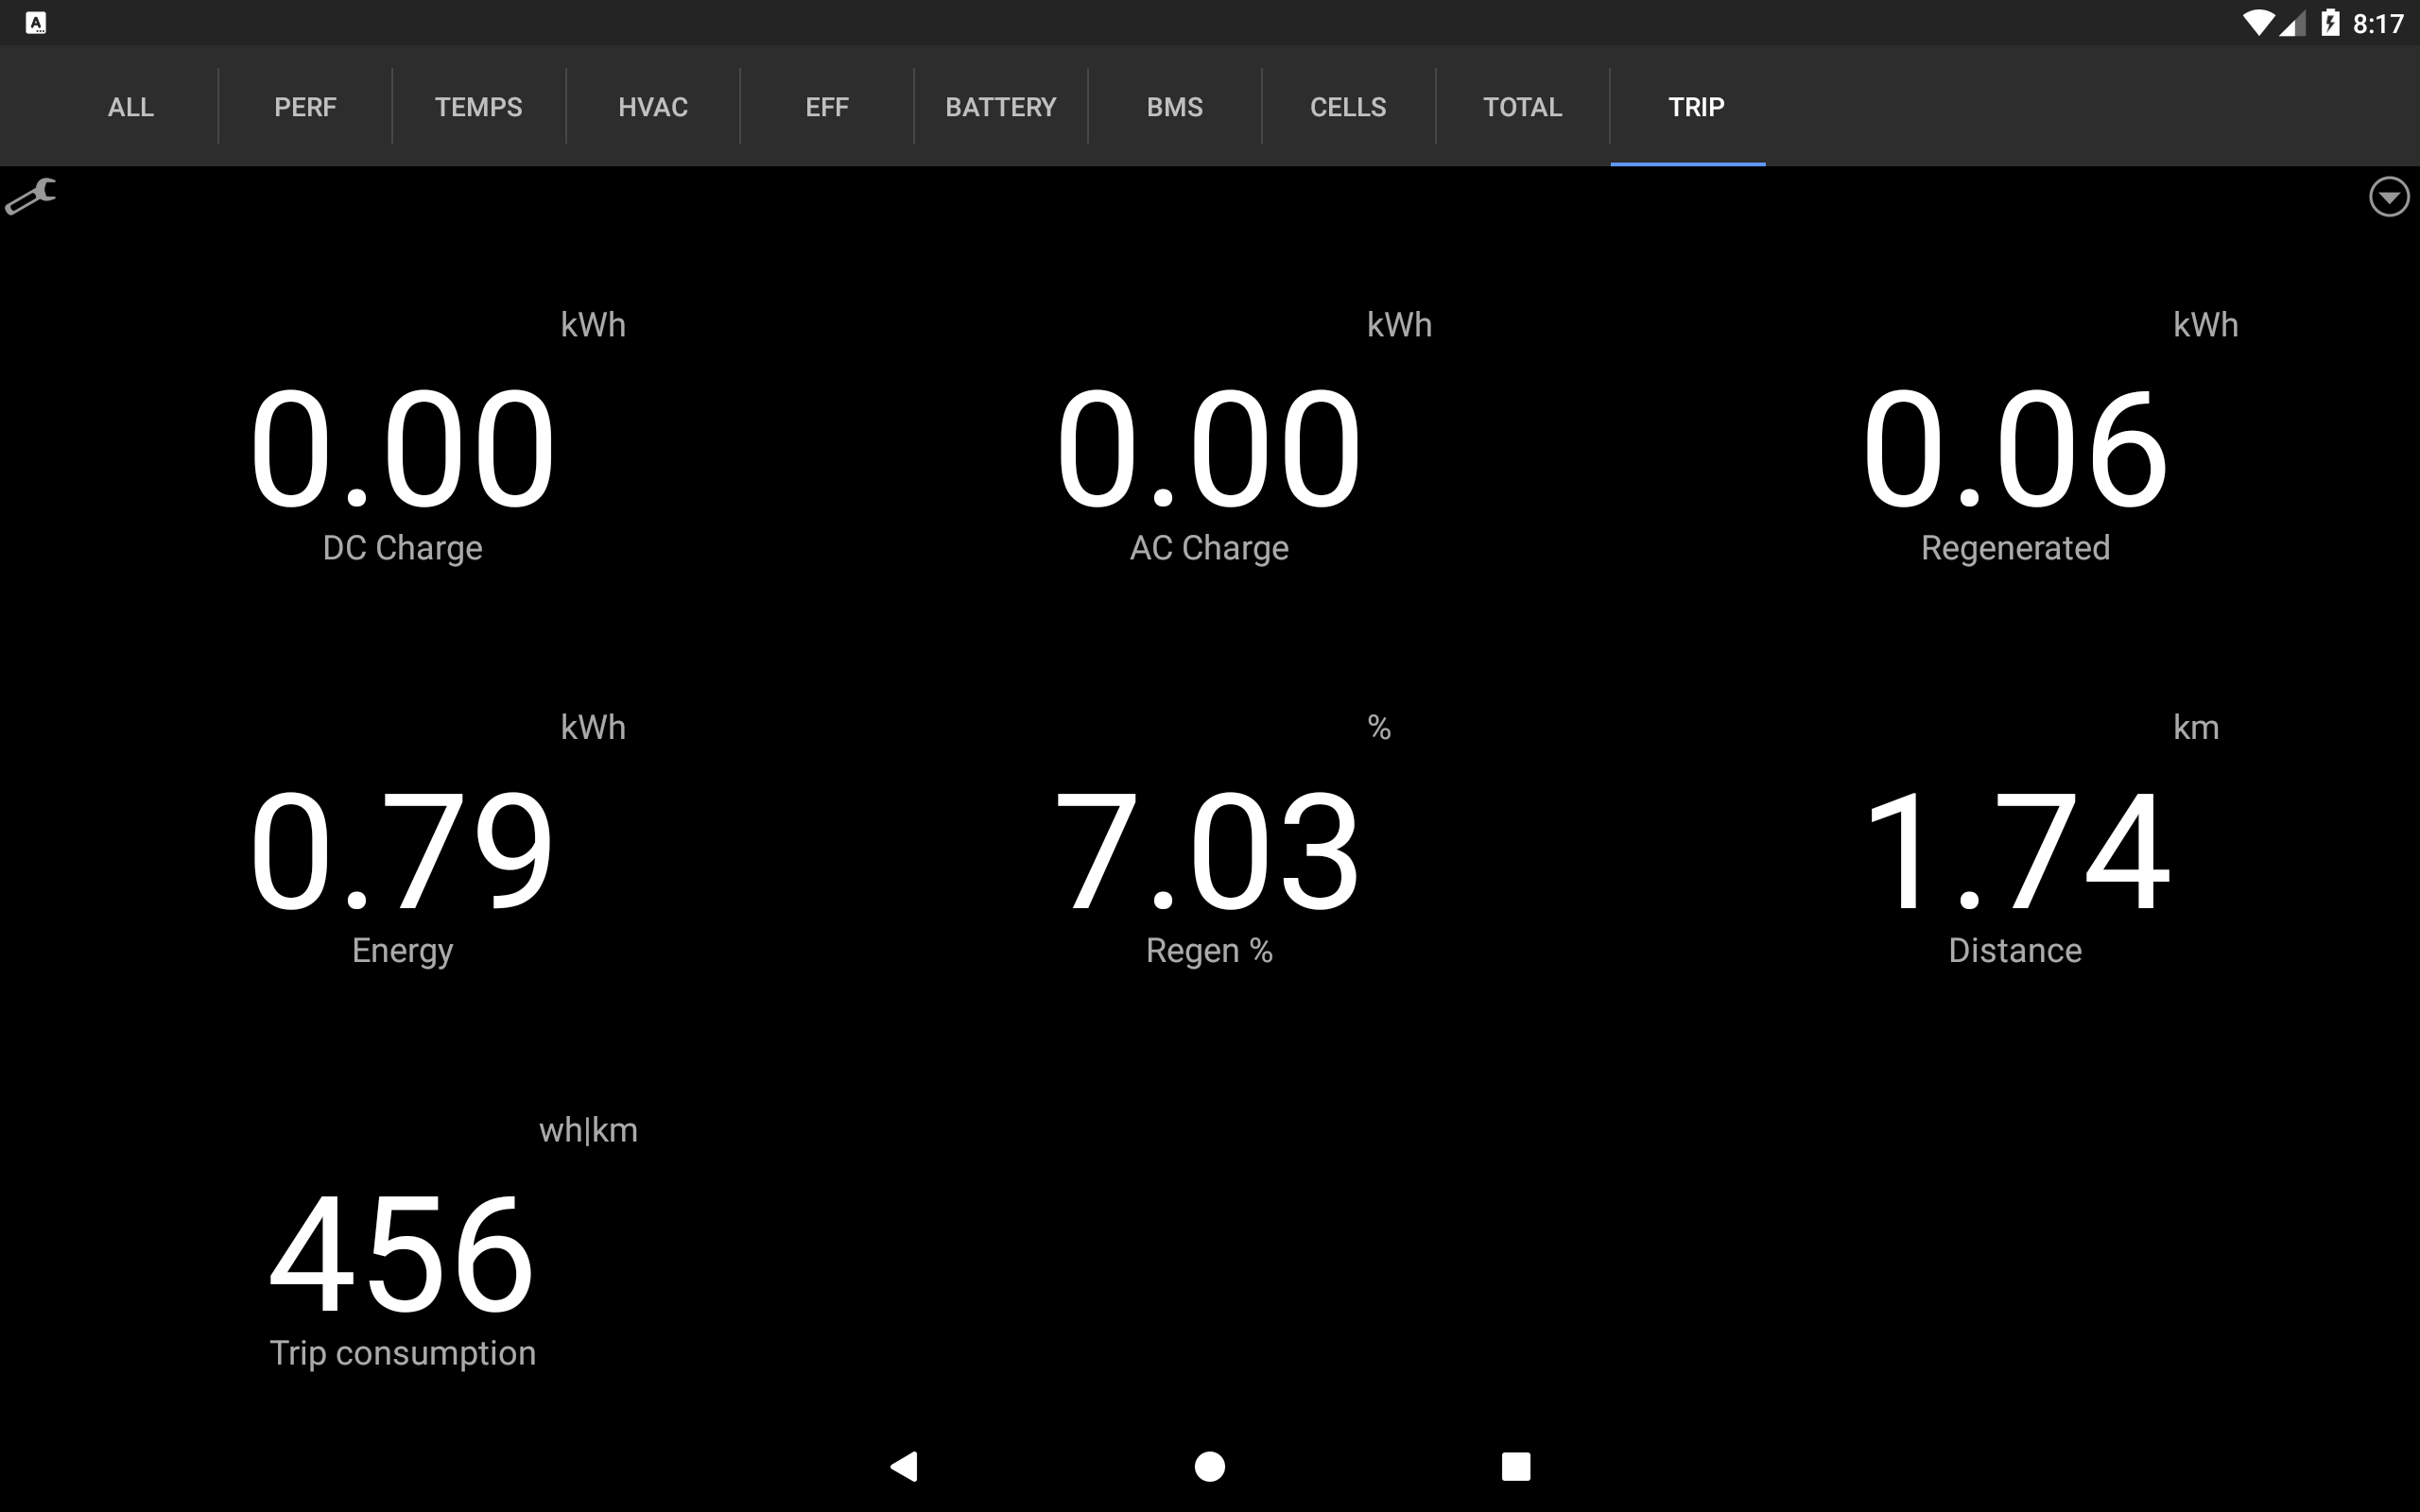Tap the Trip consumption 456 value
Screen dimensions: 2420x1512
402,1254
